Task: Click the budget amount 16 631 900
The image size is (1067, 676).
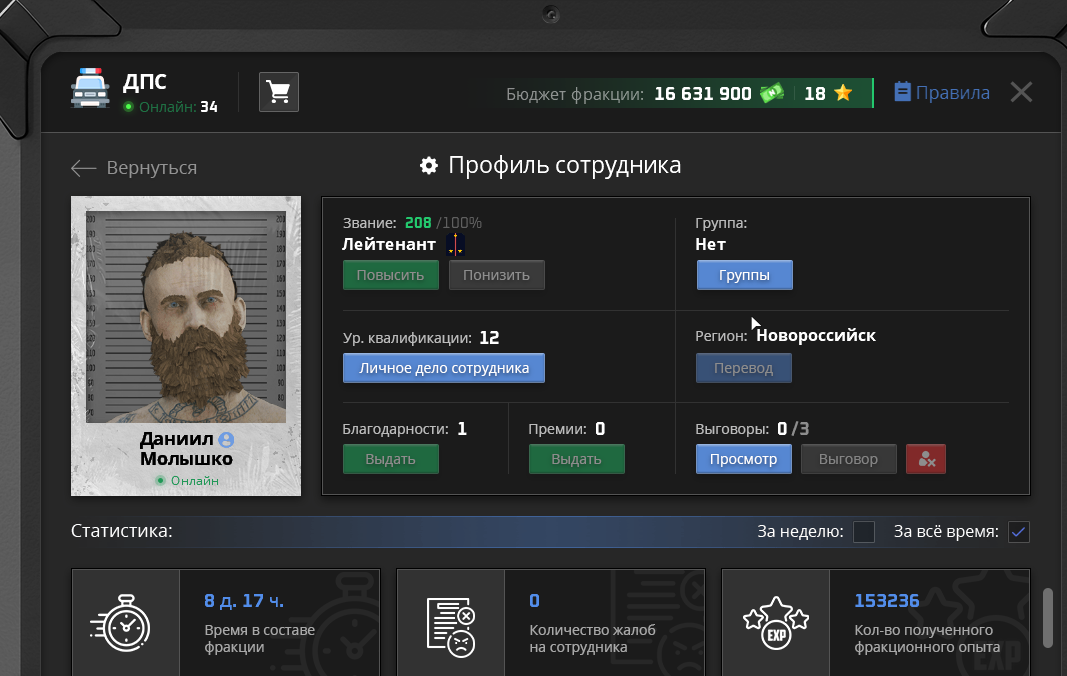Action: [703, 93]
